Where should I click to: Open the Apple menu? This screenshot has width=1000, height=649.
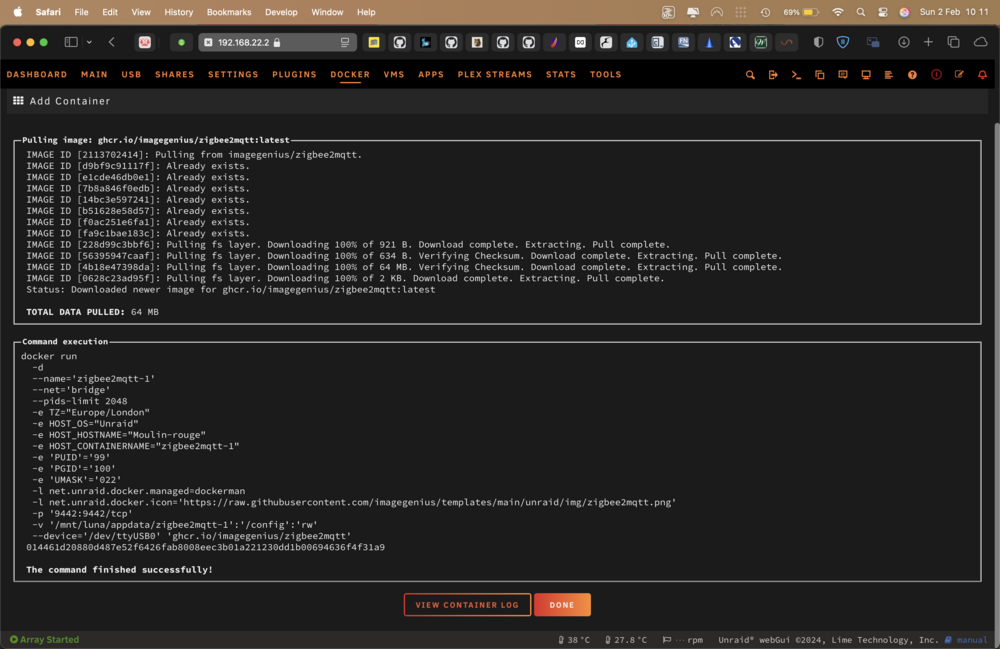18,11
